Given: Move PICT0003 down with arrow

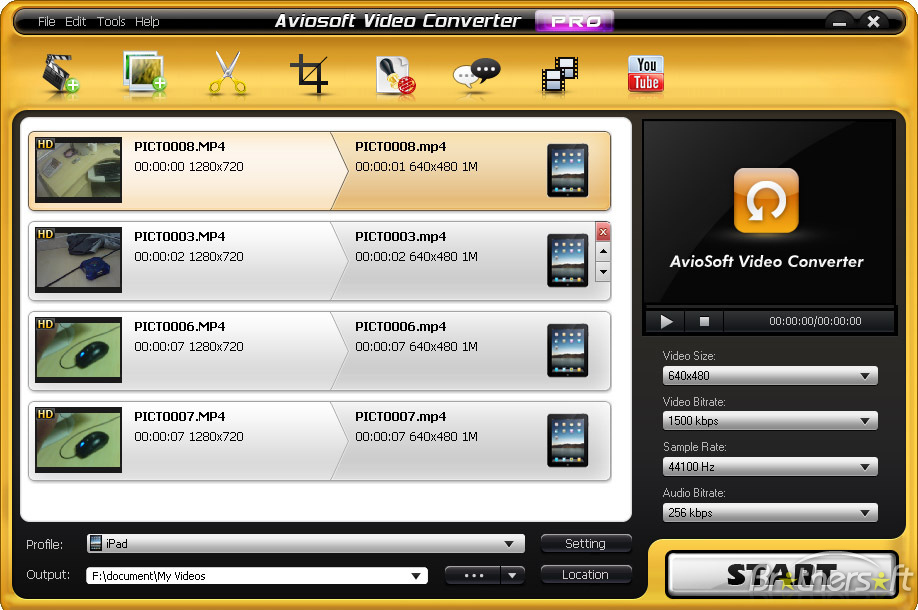Looking at the screenshot, I should pyautogui.click(x=603, y=272).
